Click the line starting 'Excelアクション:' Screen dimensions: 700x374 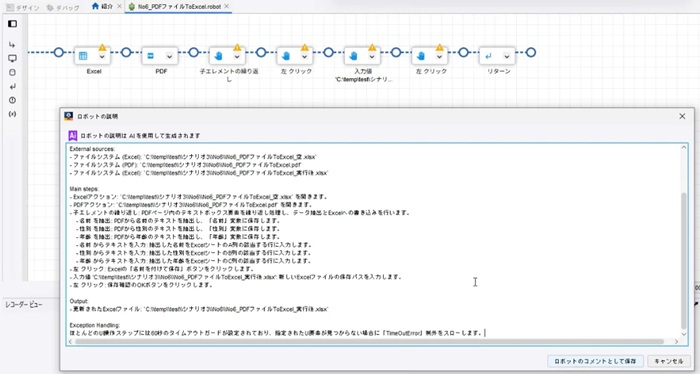(199, 197)
